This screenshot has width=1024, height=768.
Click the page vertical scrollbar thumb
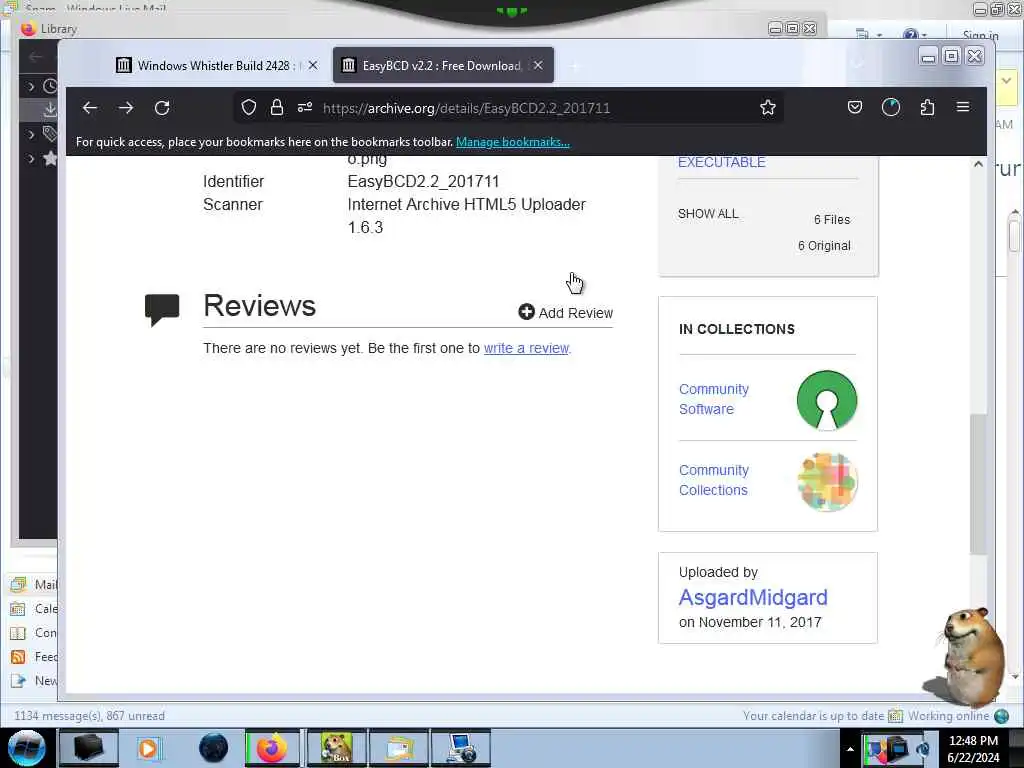[978, 484]
